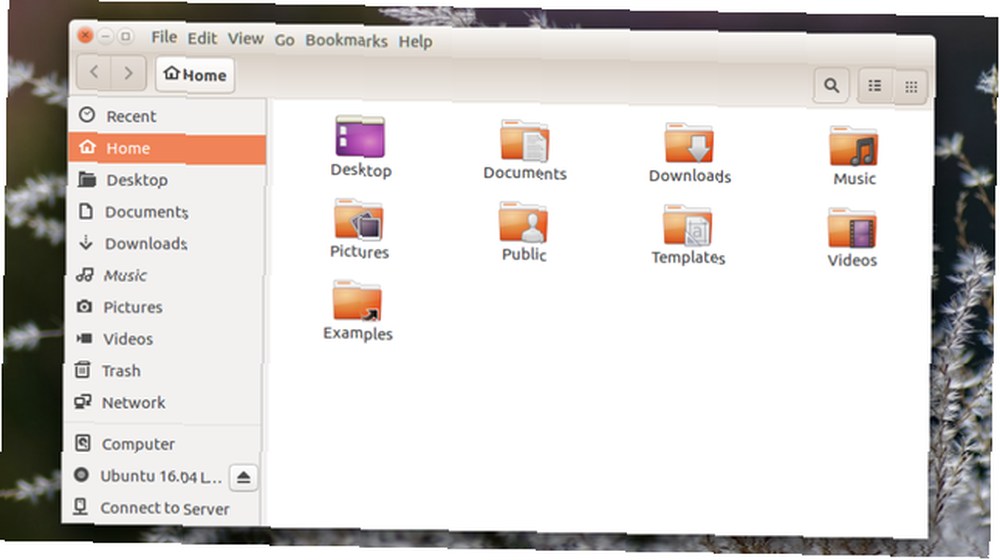Open the Desktop folder icon in main pane
The width and height of the screenshot is (1000, 560).
pos(360,136)
